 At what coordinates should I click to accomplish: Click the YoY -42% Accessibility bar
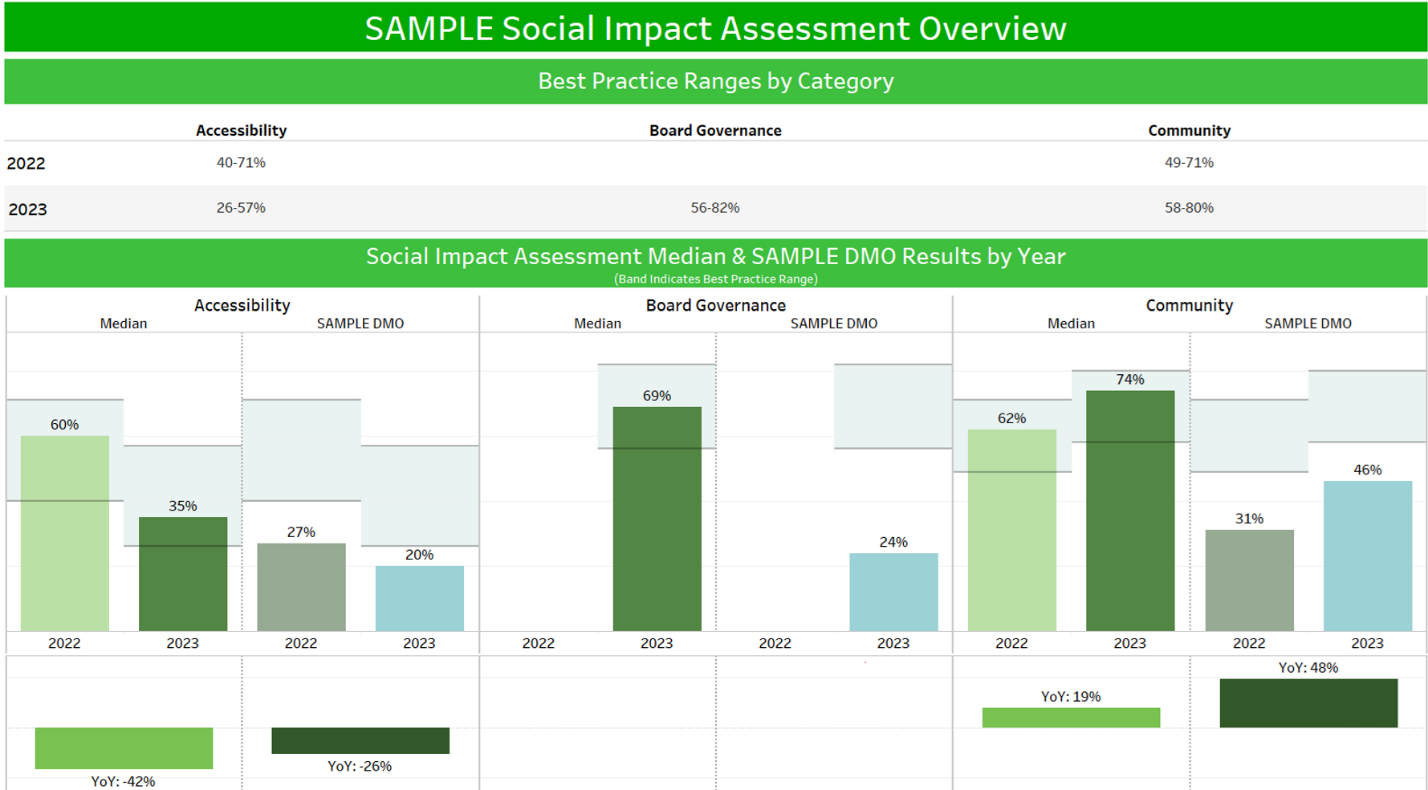pos(124,748)
